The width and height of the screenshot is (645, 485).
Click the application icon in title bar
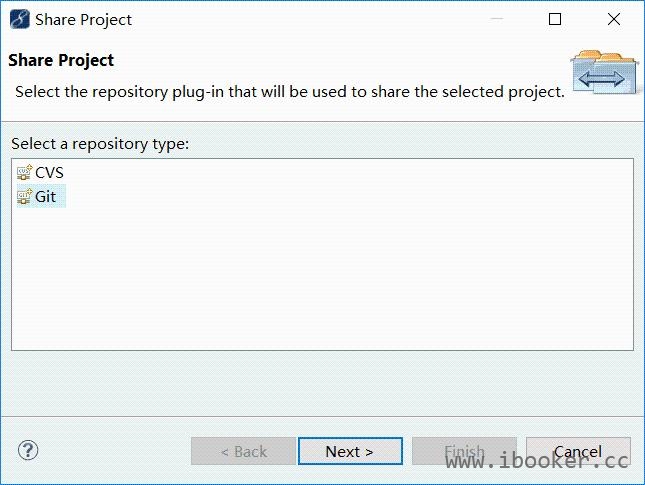coord(19,19)
